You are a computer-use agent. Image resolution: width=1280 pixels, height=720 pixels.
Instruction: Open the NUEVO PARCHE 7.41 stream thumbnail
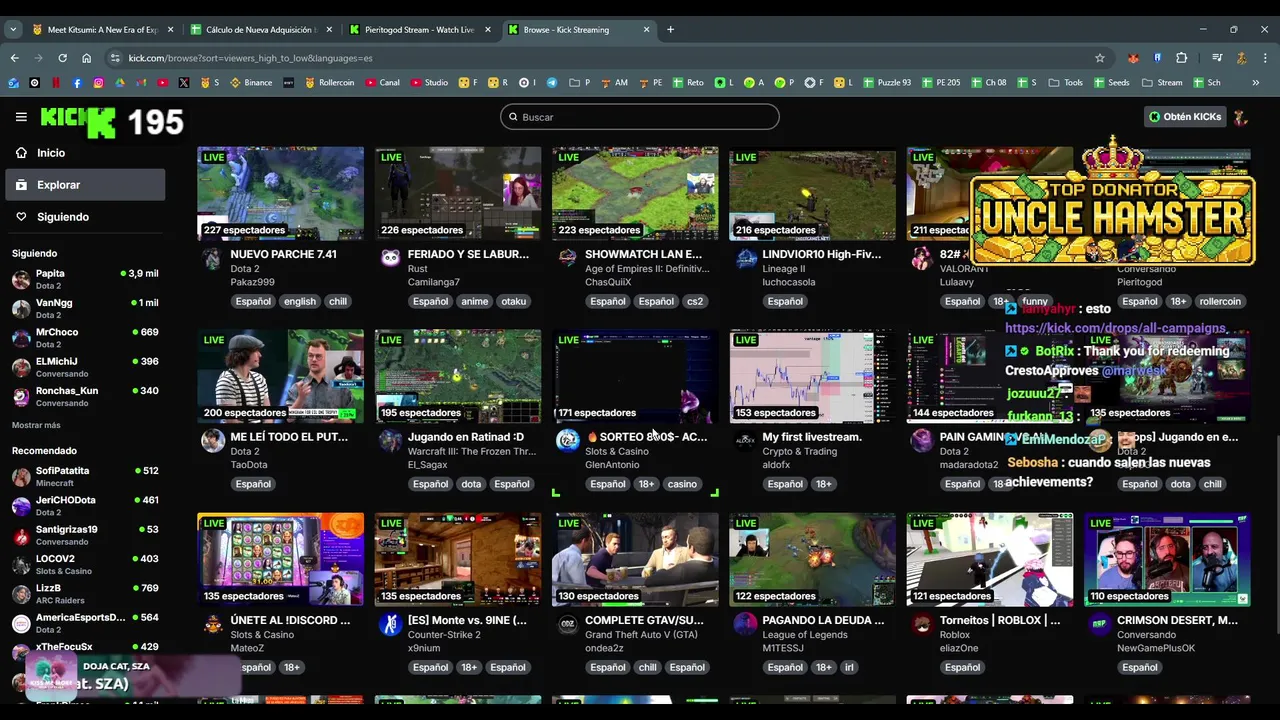[x=280, y=193]
